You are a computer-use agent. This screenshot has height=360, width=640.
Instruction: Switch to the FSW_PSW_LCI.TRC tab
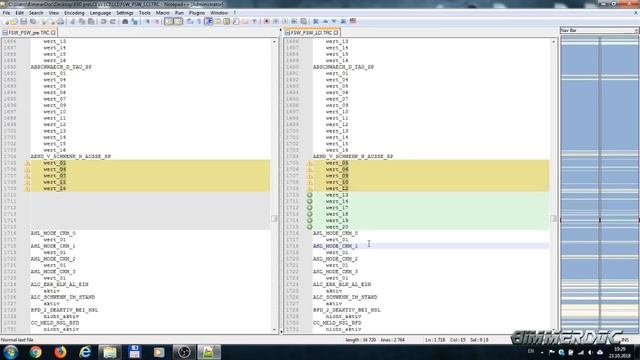[311, 33]
